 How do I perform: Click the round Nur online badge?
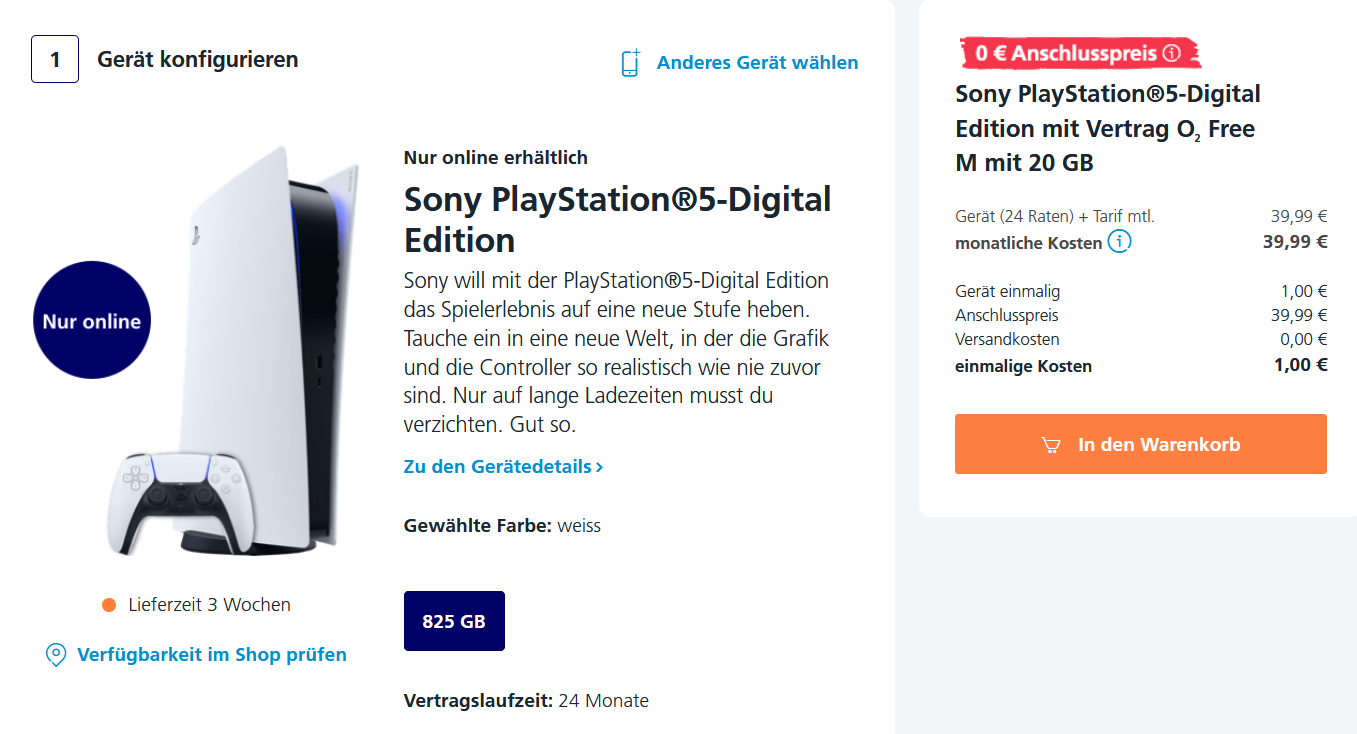point(91,321)
